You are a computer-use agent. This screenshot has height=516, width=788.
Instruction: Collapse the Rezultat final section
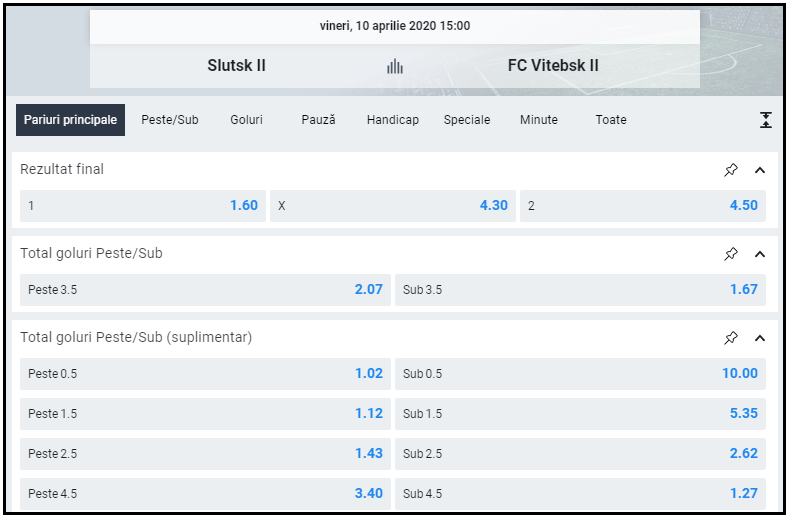(760, 170)
